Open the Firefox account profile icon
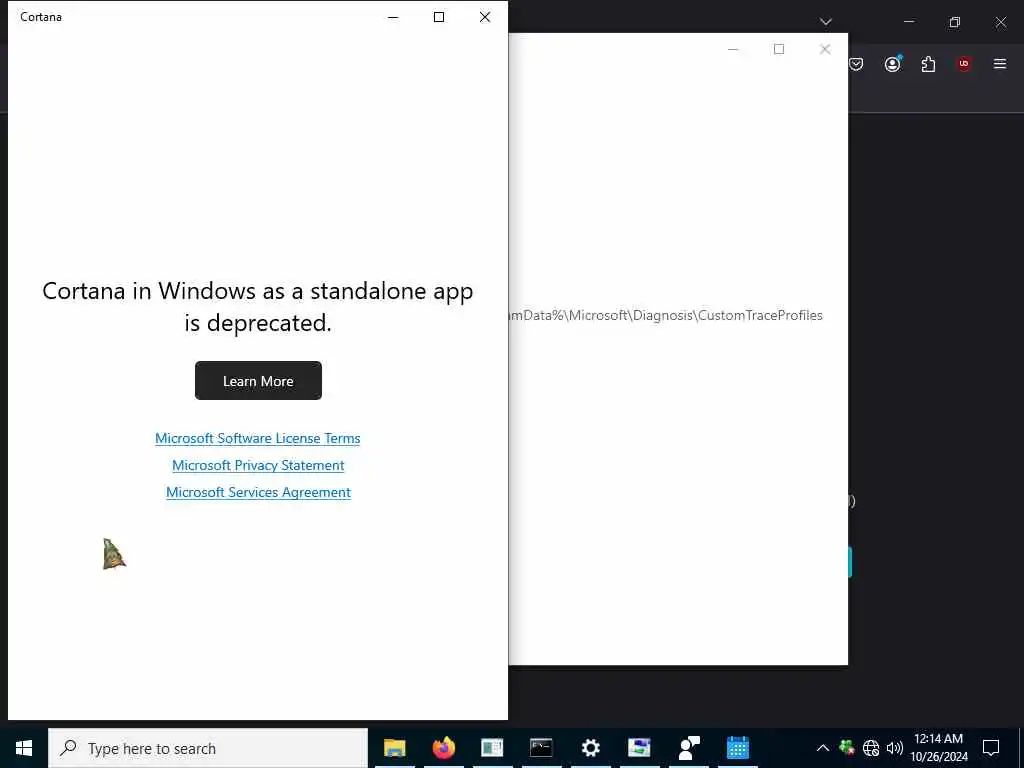The image size is (1024, 768). point(892,63)
